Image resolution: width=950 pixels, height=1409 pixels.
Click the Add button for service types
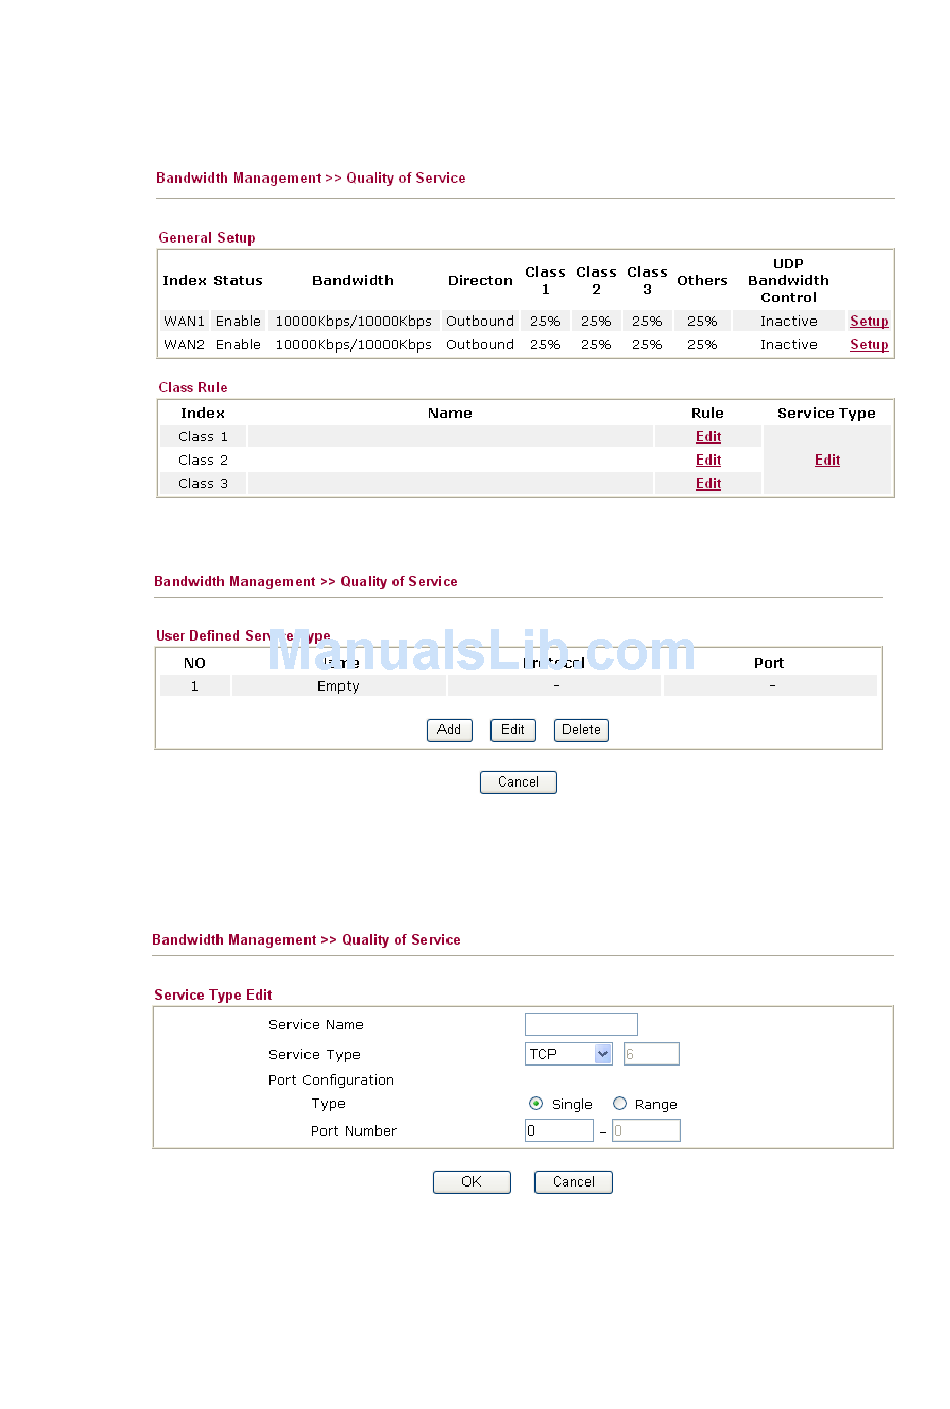point(449,730)
